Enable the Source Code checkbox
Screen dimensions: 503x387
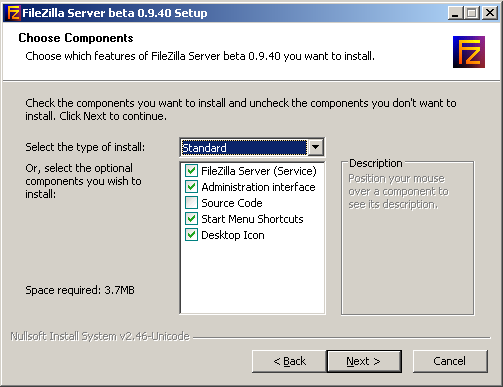click(x=191, y=203)
